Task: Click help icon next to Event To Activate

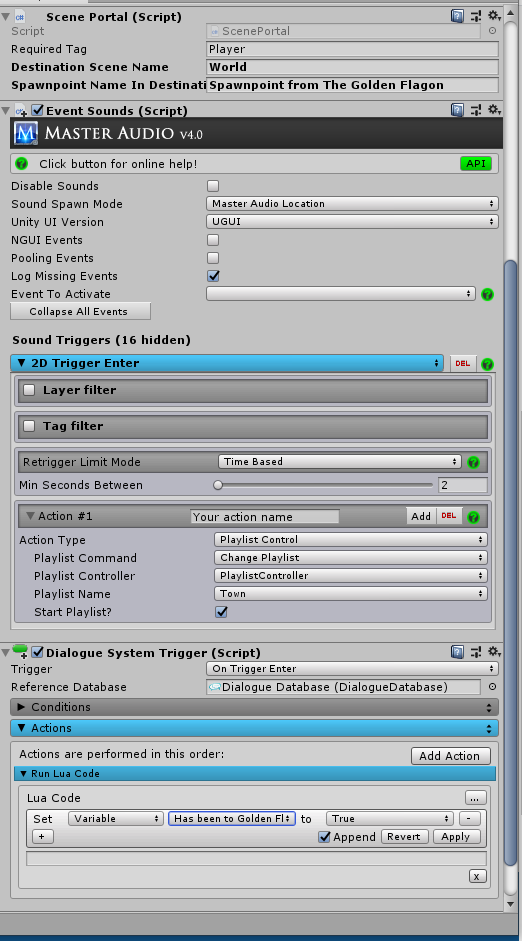Action: coord(487,294)
